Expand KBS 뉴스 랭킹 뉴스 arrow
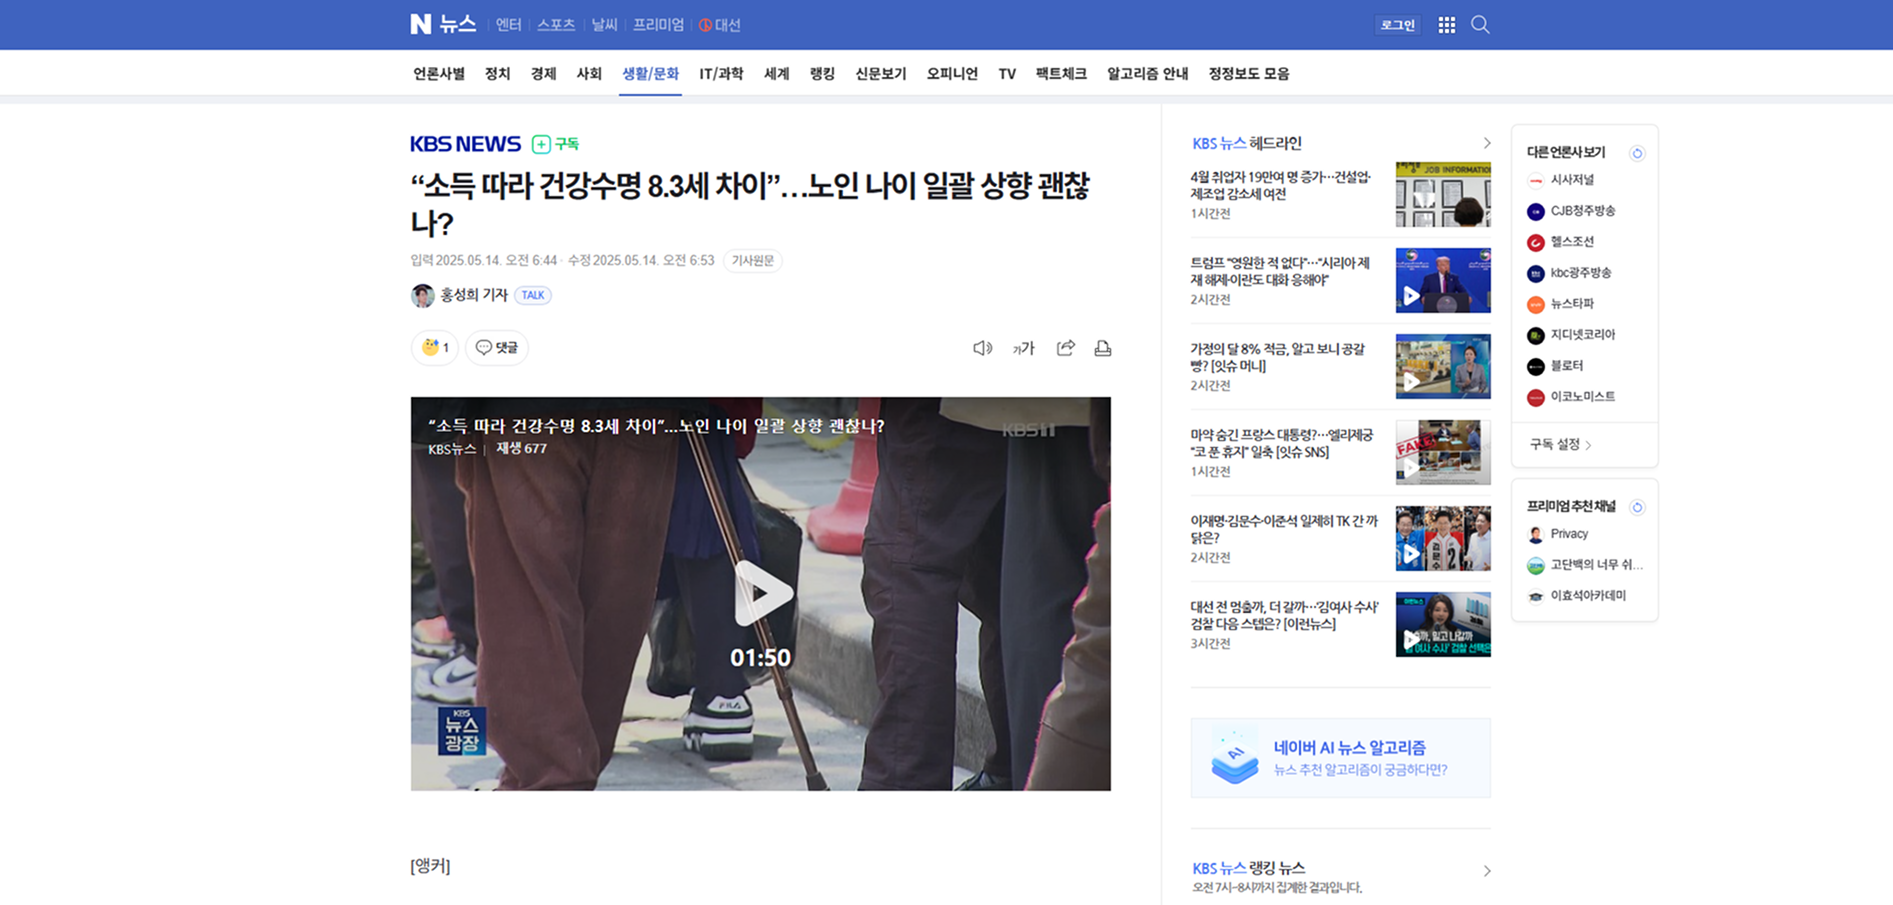 point(1486,870)
